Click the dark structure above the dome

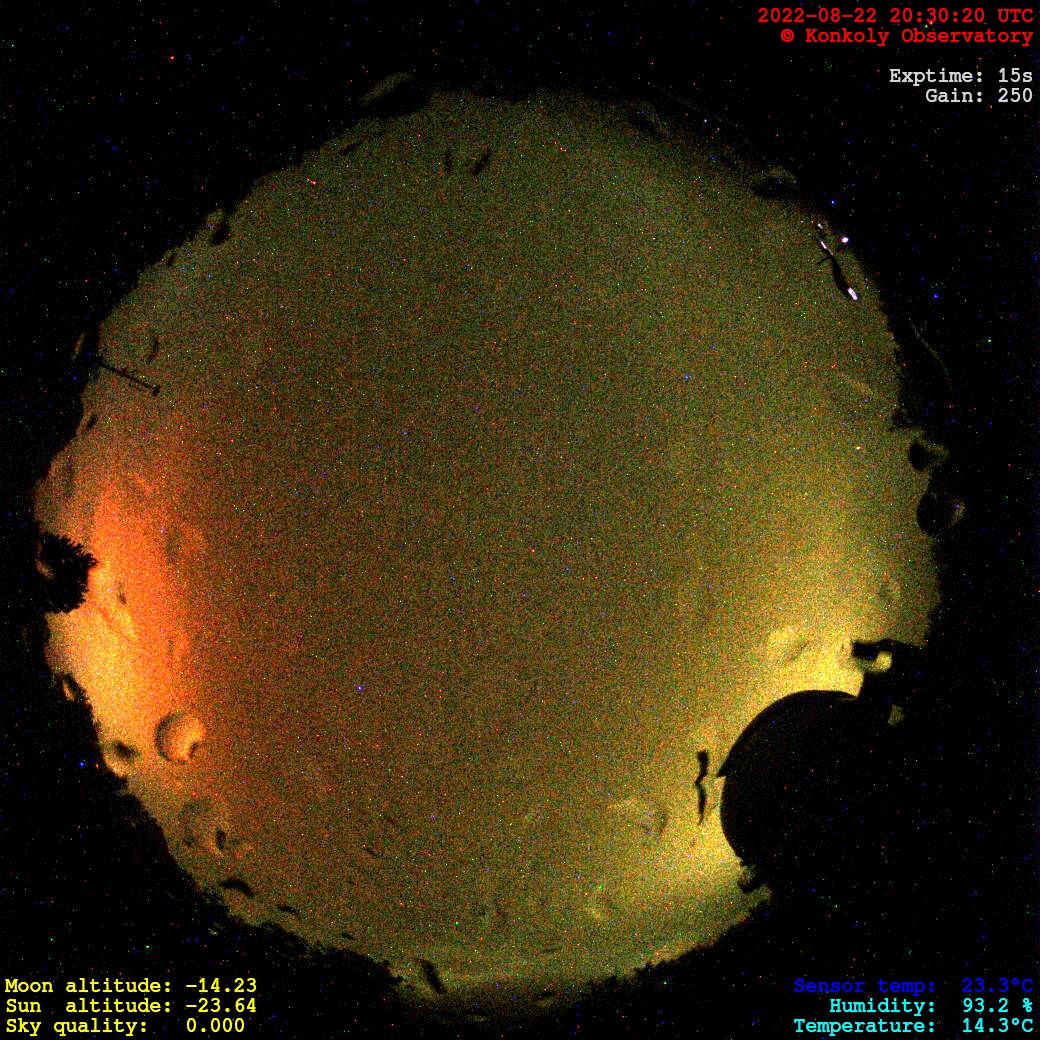tap(880, 653)
